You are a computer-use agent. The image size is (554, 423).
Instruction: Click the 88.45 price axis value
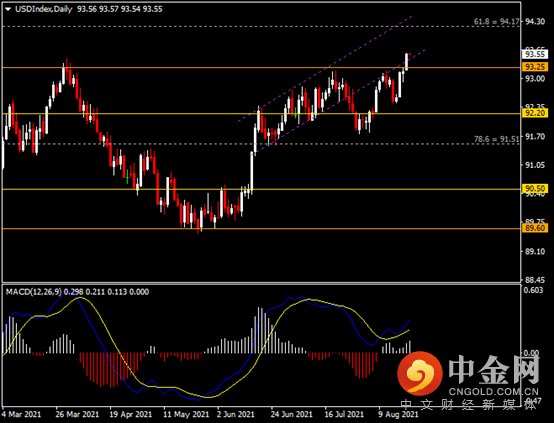pyautogui.click(x=535, y=280)
